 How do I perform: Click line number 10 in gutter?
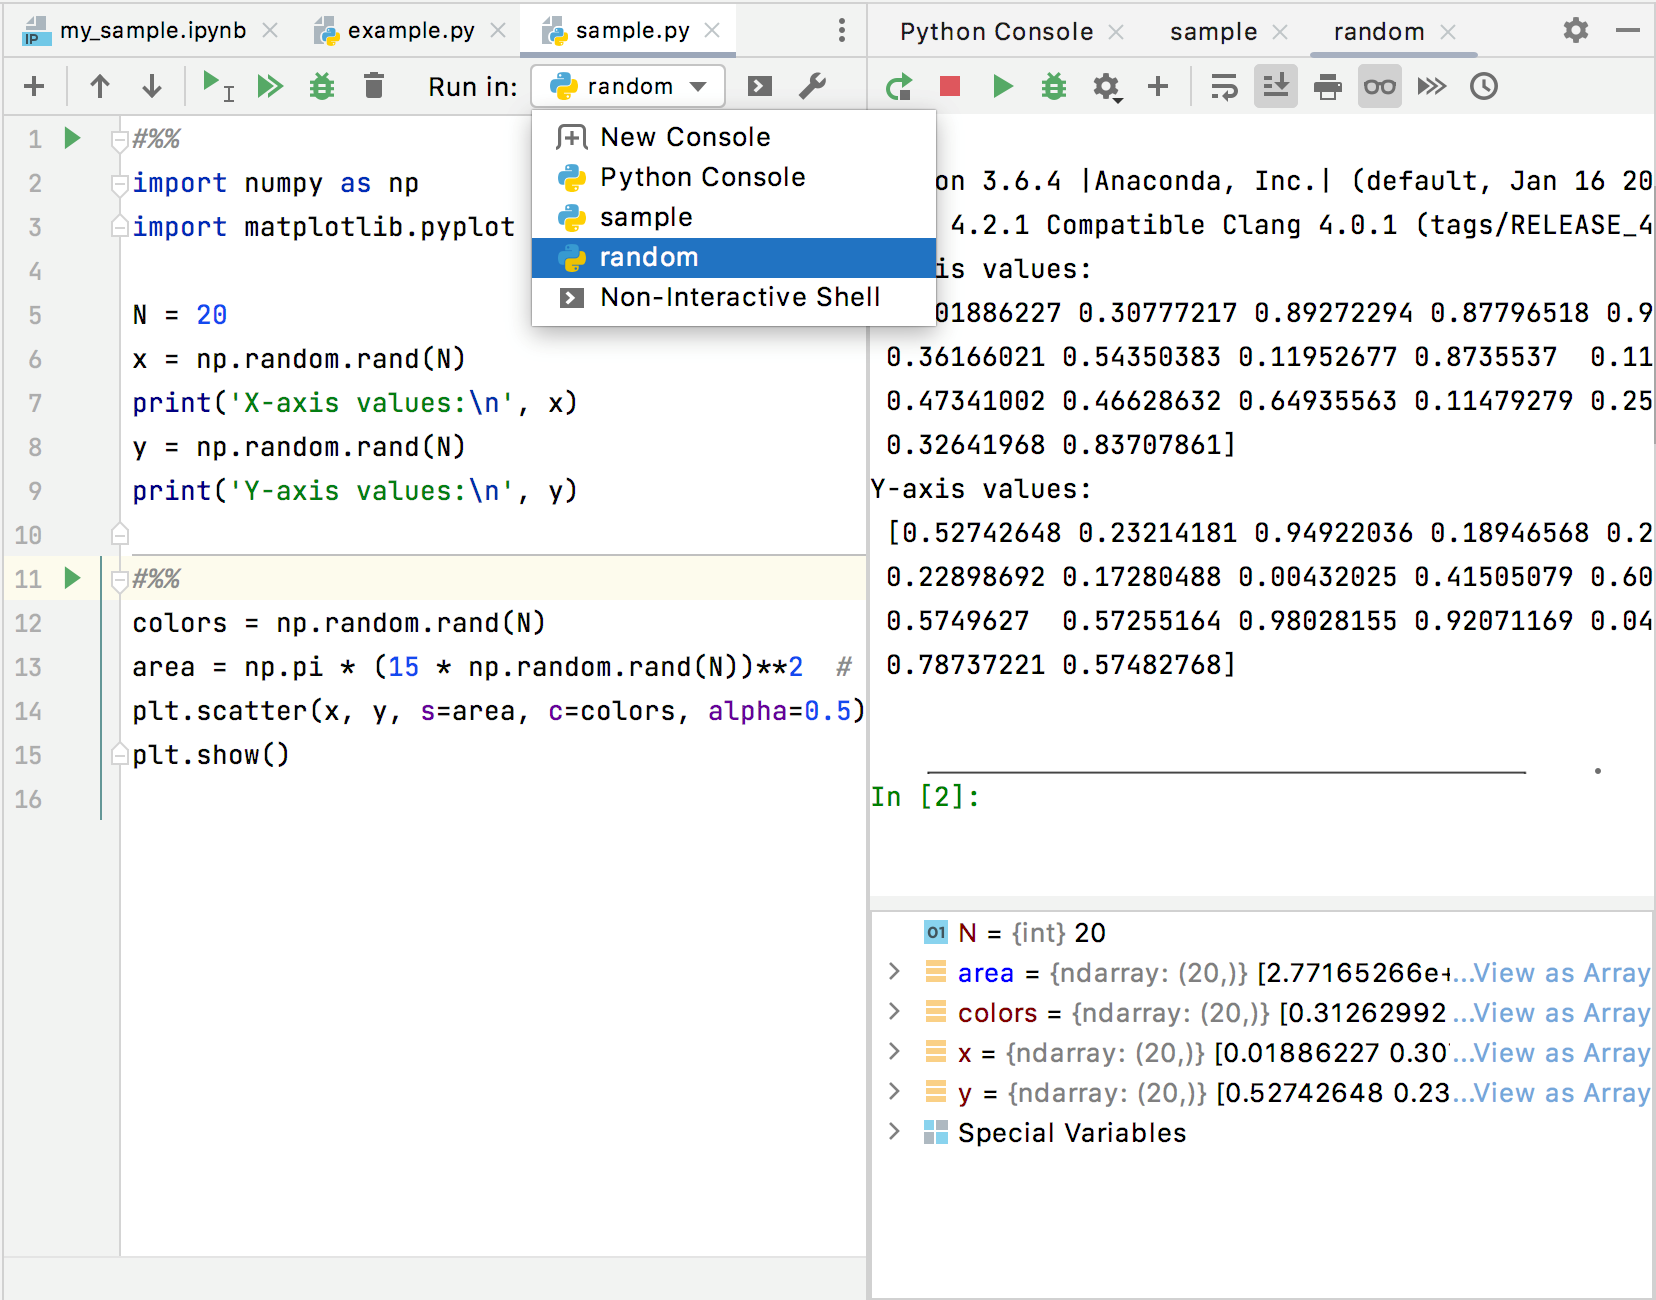coord(28,535)
